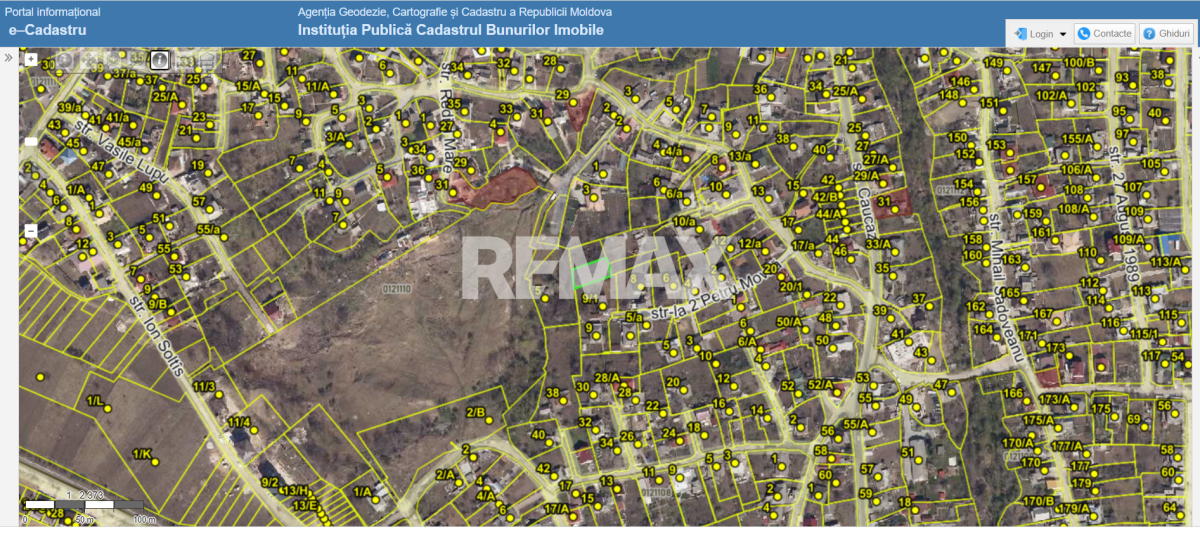Click the question mark Ghiduri icon
The height and width of the screenshot is (534, 1200).
point(1149,34)
